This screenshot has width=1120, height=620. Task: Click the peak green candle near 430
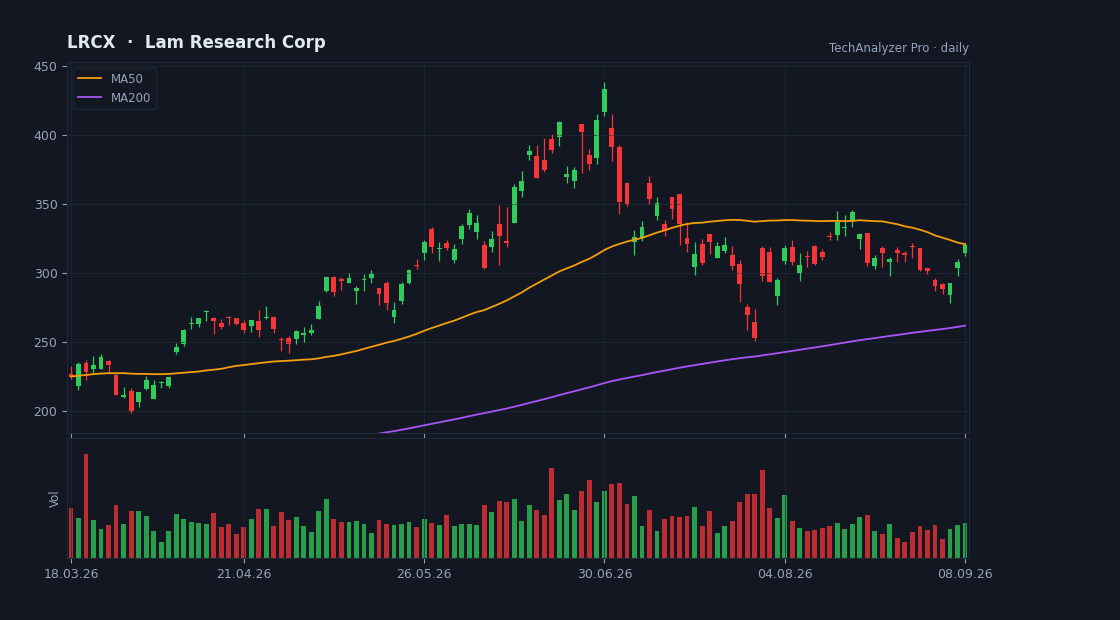604,101
